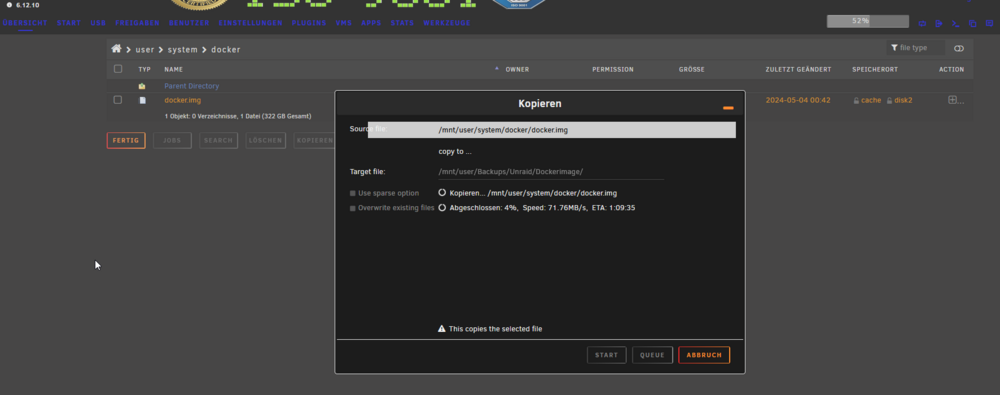
Task: Click ABBRUCH to cancel copying
Action: (704, 355)
